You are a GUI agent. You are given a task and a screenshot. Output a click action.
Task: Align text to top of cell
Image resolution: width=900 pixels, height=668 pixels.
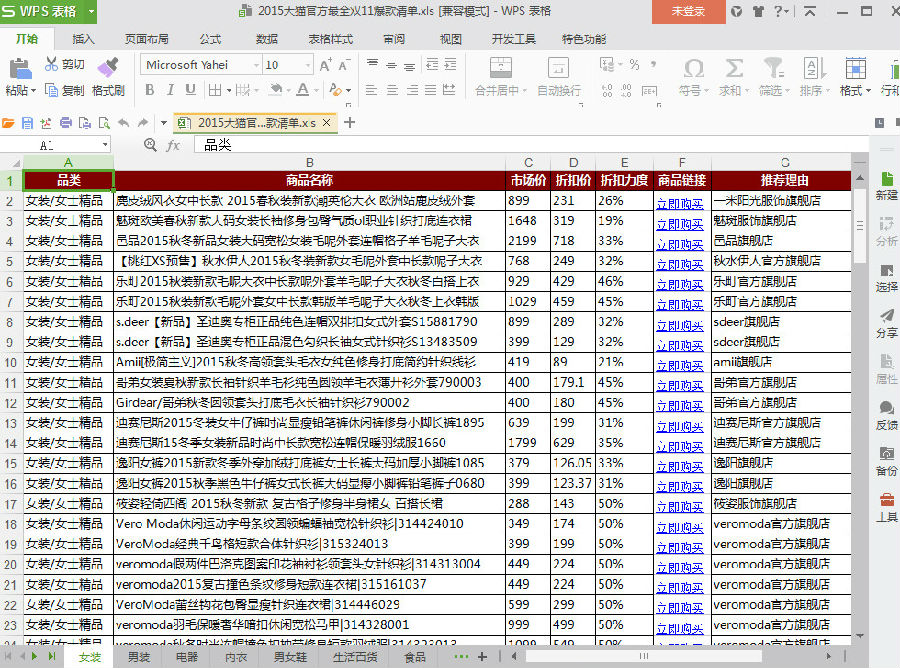[x=373, y=63]
